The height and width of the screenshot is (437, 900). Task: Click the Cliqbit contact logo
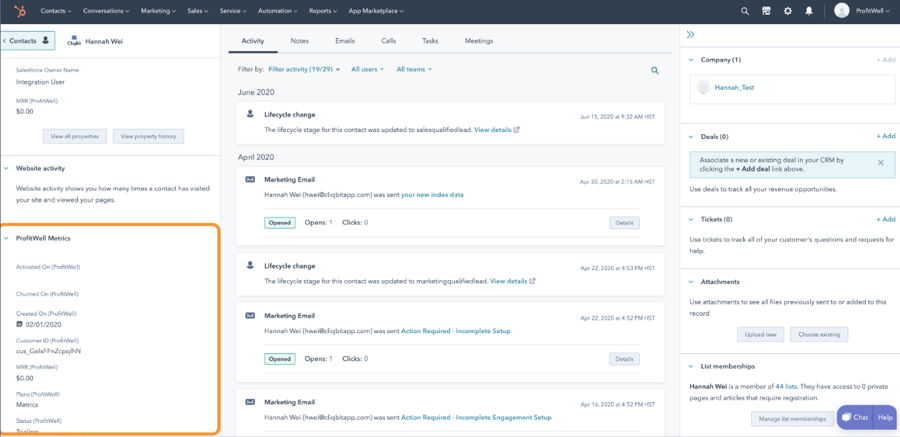(x=73, y=41)
